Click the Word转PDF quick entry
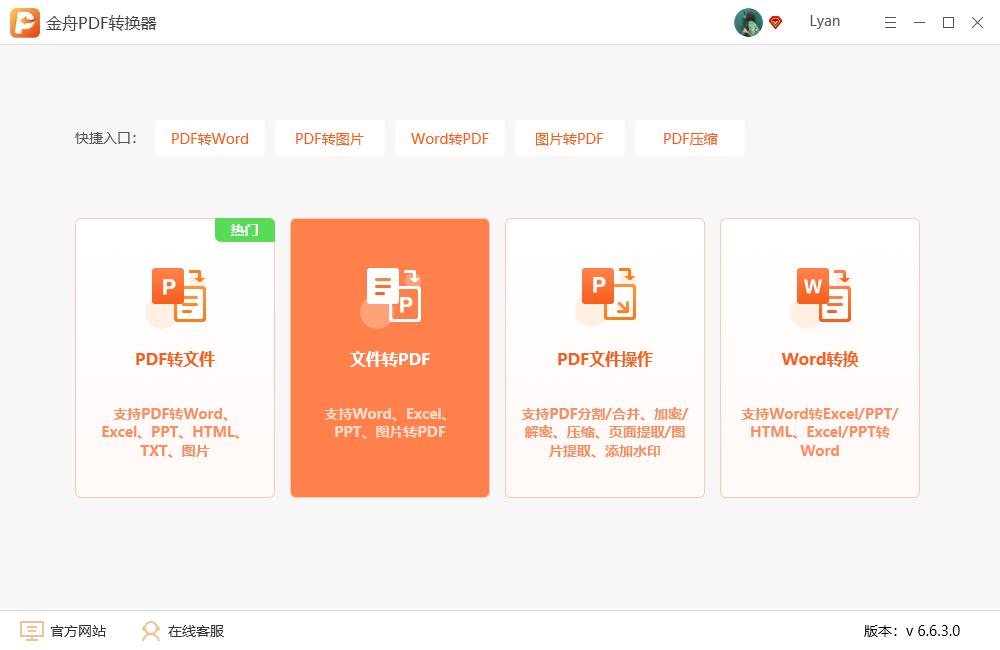This screenshot has width=1000, height=650. tap(450, 138)
